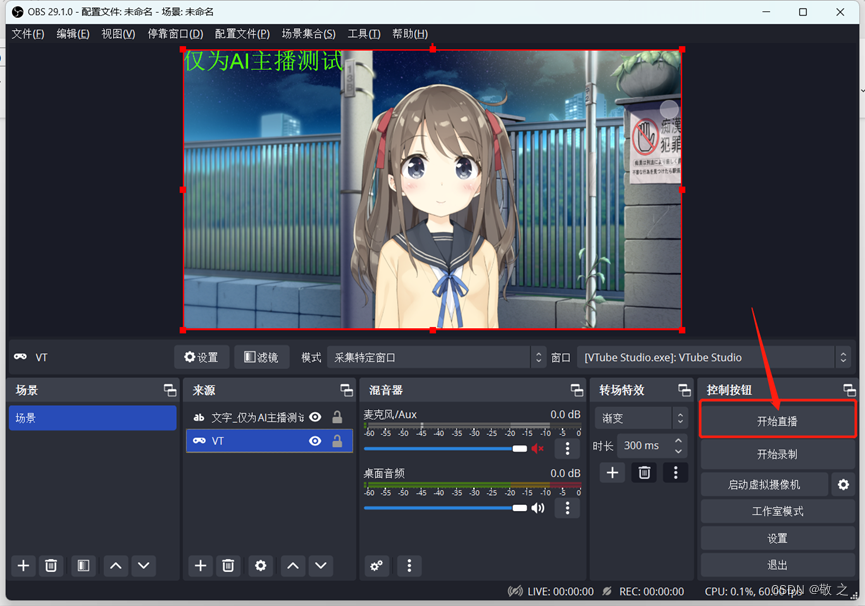The image size is (865, 606).
Task: Toggle lock on 文字_仅为AI主播测试 source
Action: point(337,417)
